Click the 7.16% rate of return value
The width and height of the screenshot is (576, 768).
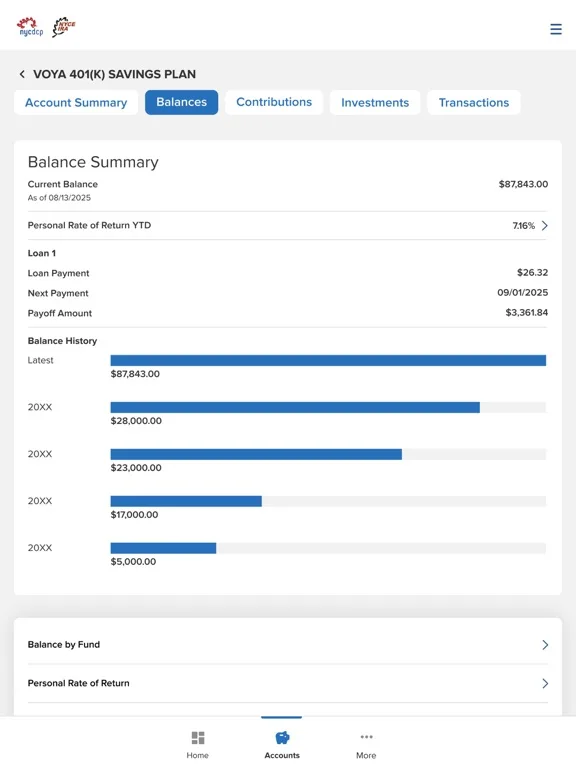(524, 226)
